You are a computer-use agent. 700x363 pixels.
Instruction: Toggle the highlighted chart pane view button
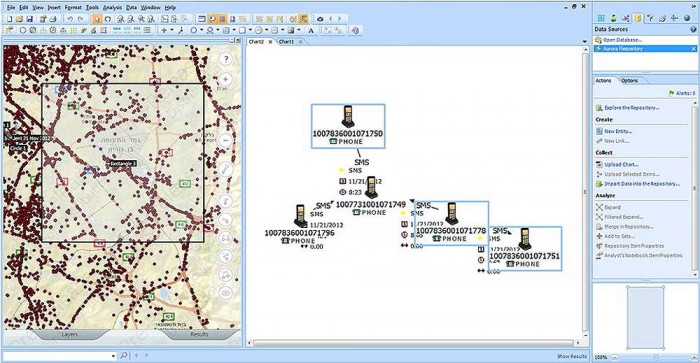coord(212,19)
